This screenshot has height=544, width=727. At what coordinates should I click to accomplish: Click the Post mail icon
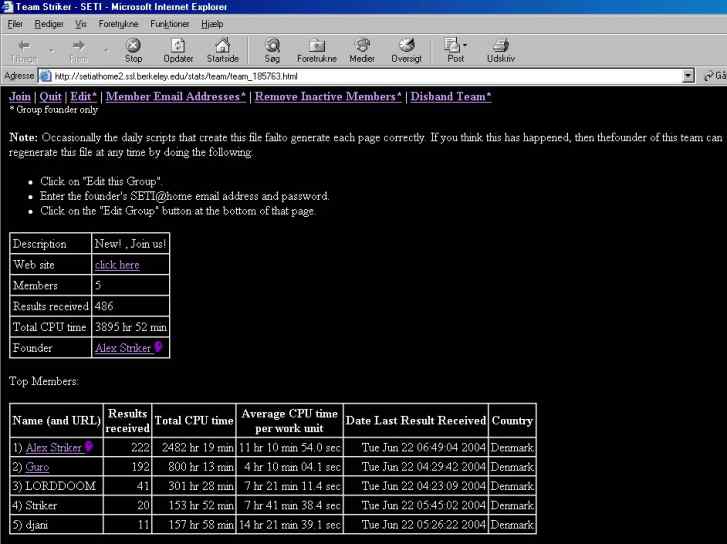[452, 45]
